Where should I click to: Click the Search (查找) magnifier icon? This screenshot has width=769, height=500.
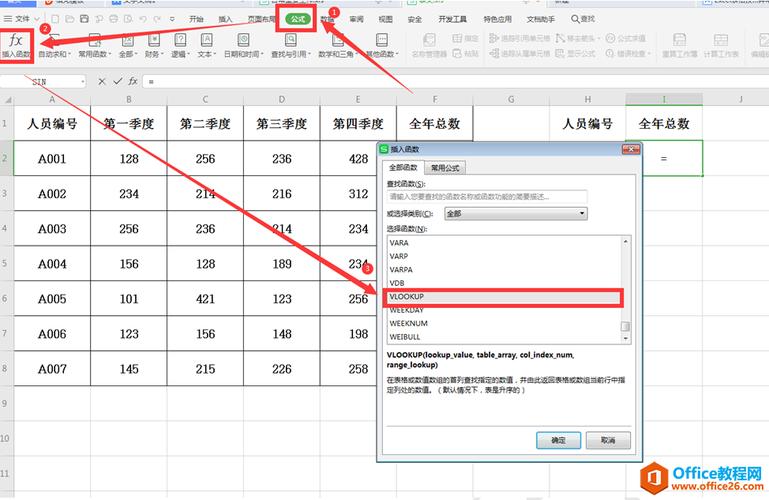[x=575, y=19]
